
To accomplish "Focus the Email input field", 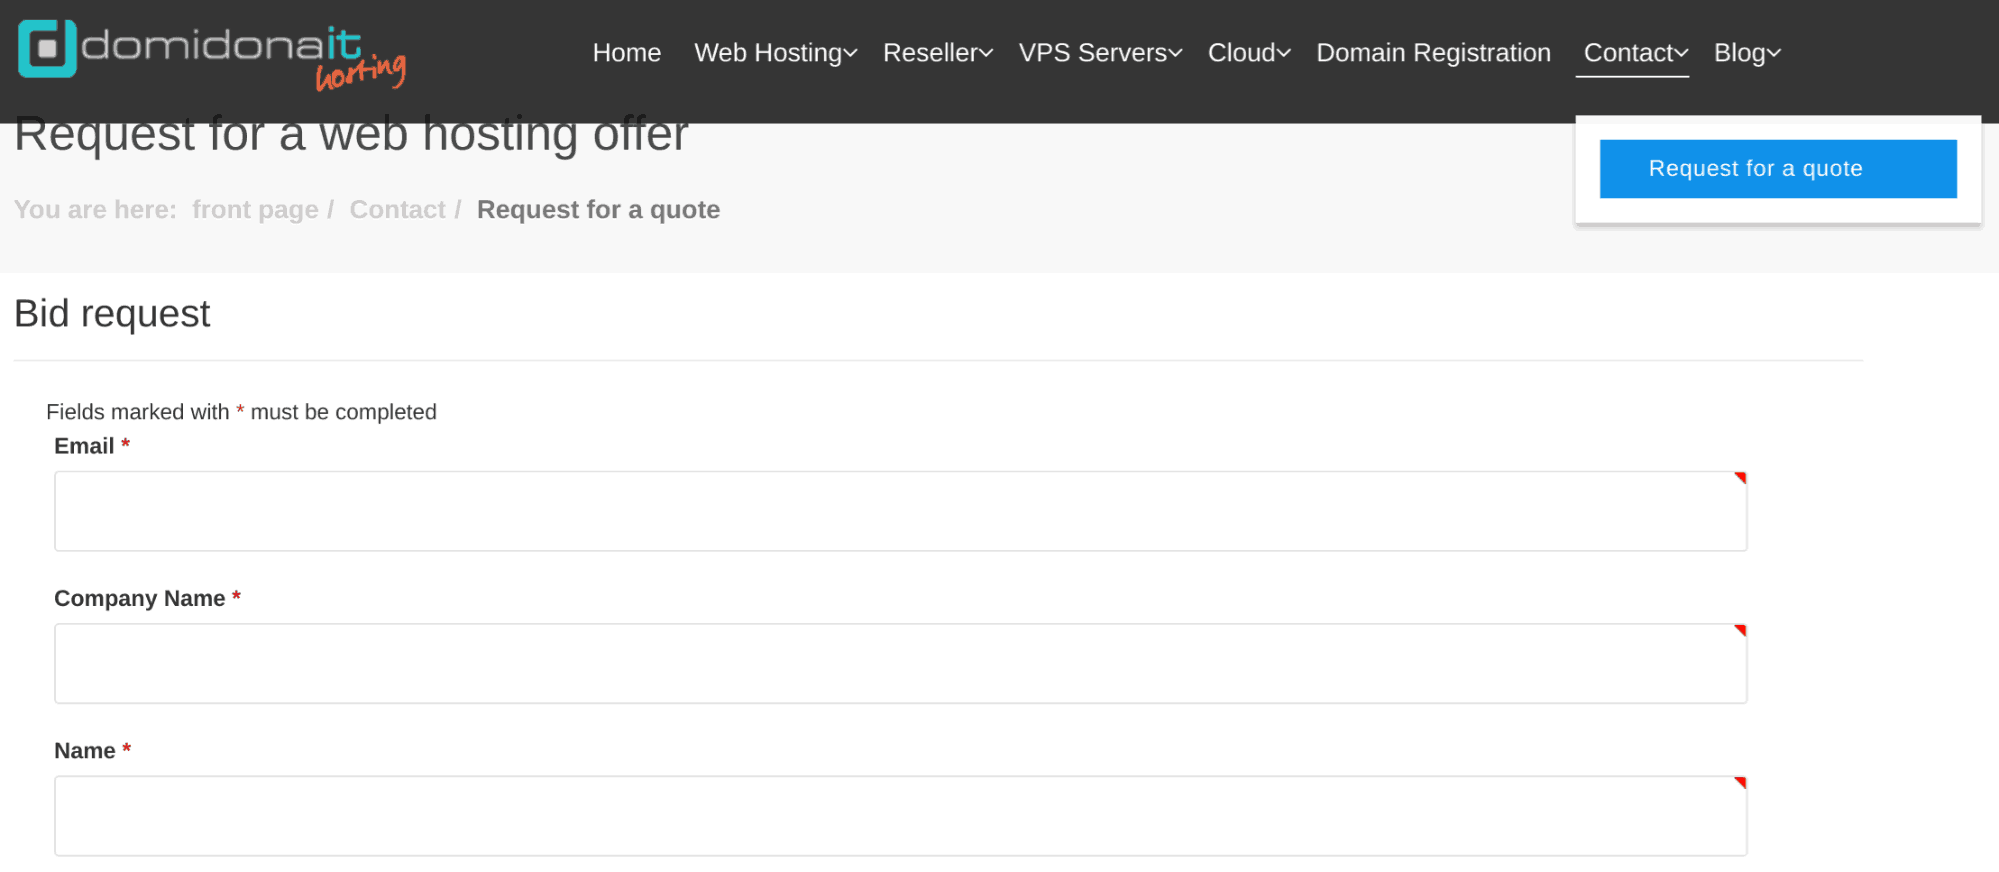I will [x=900, y=511].
